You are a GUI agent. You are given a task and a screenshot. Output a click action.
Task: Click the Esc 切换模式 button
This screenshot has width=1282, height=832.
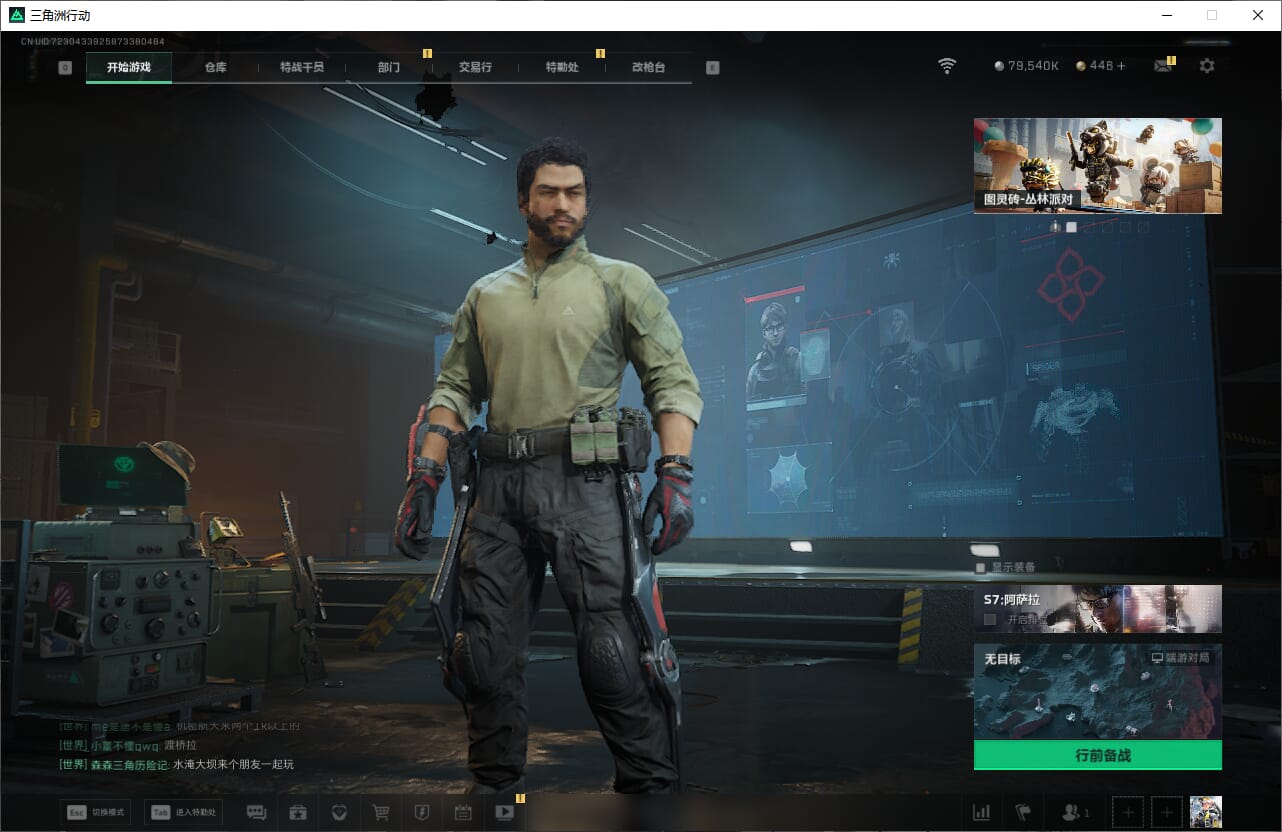coord(95,812)
